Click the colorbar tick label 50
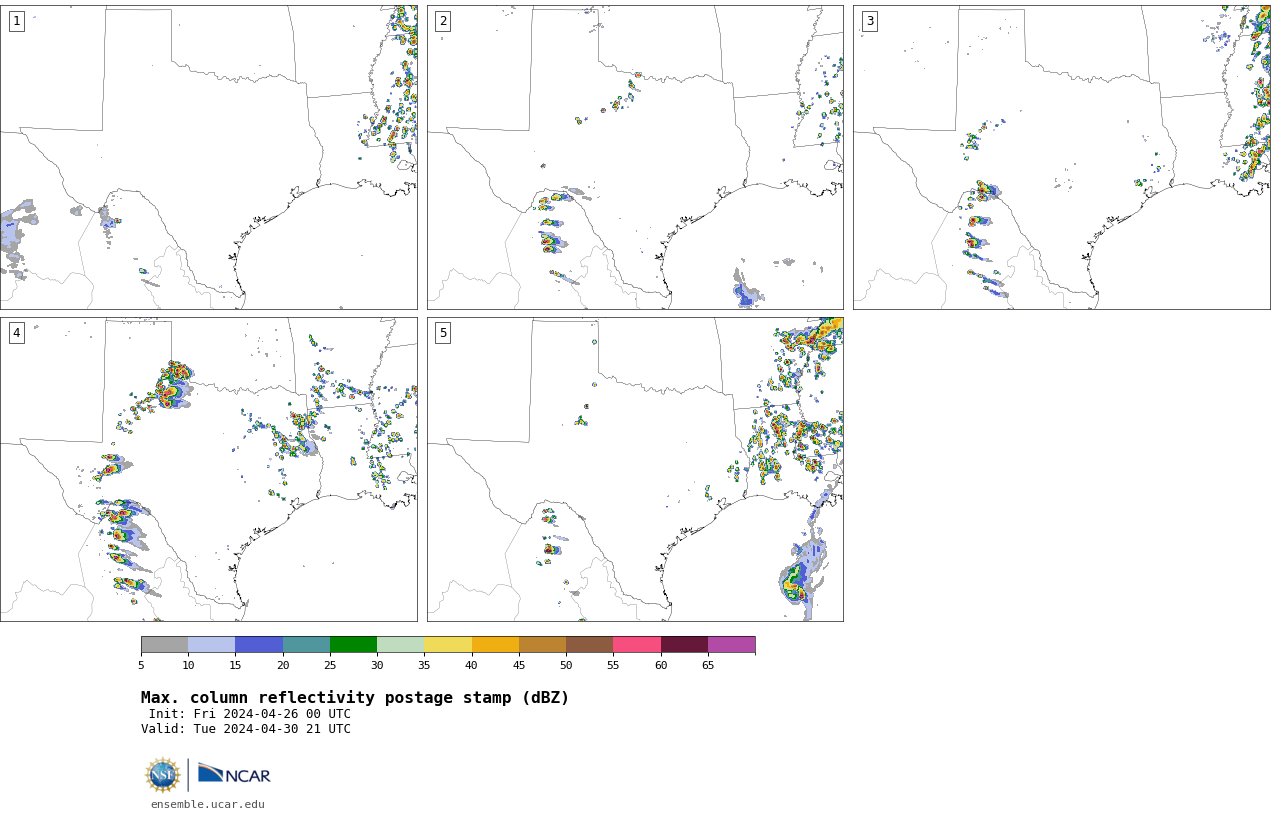Screen dimensions: 1280x815 pos(566,665)
